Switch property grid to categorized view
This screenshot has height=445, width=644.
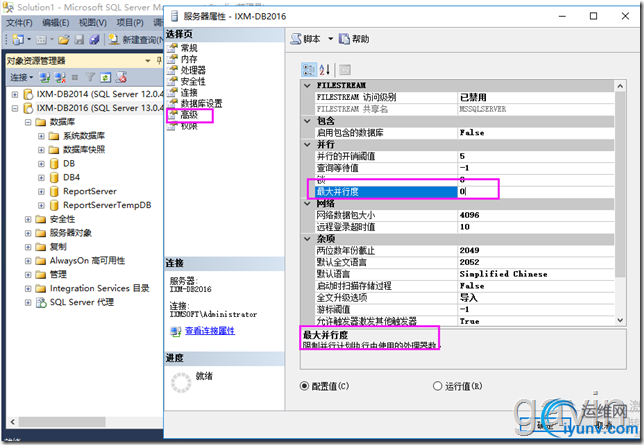(309, 70)
